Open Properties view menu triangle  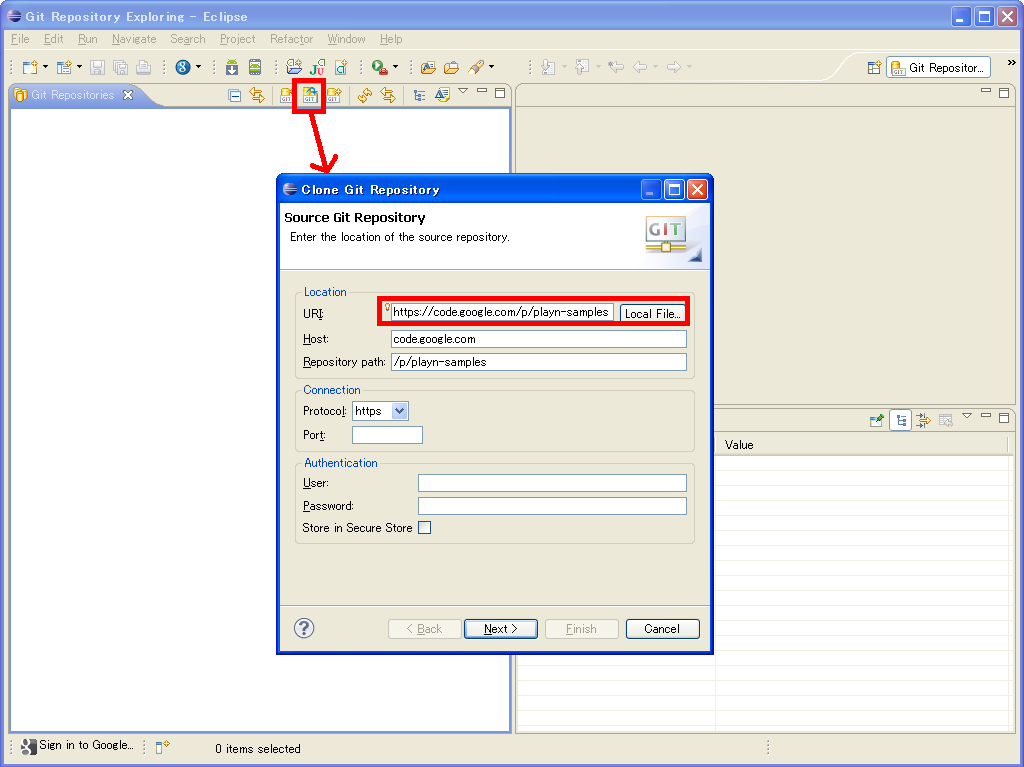coord(967,416)
